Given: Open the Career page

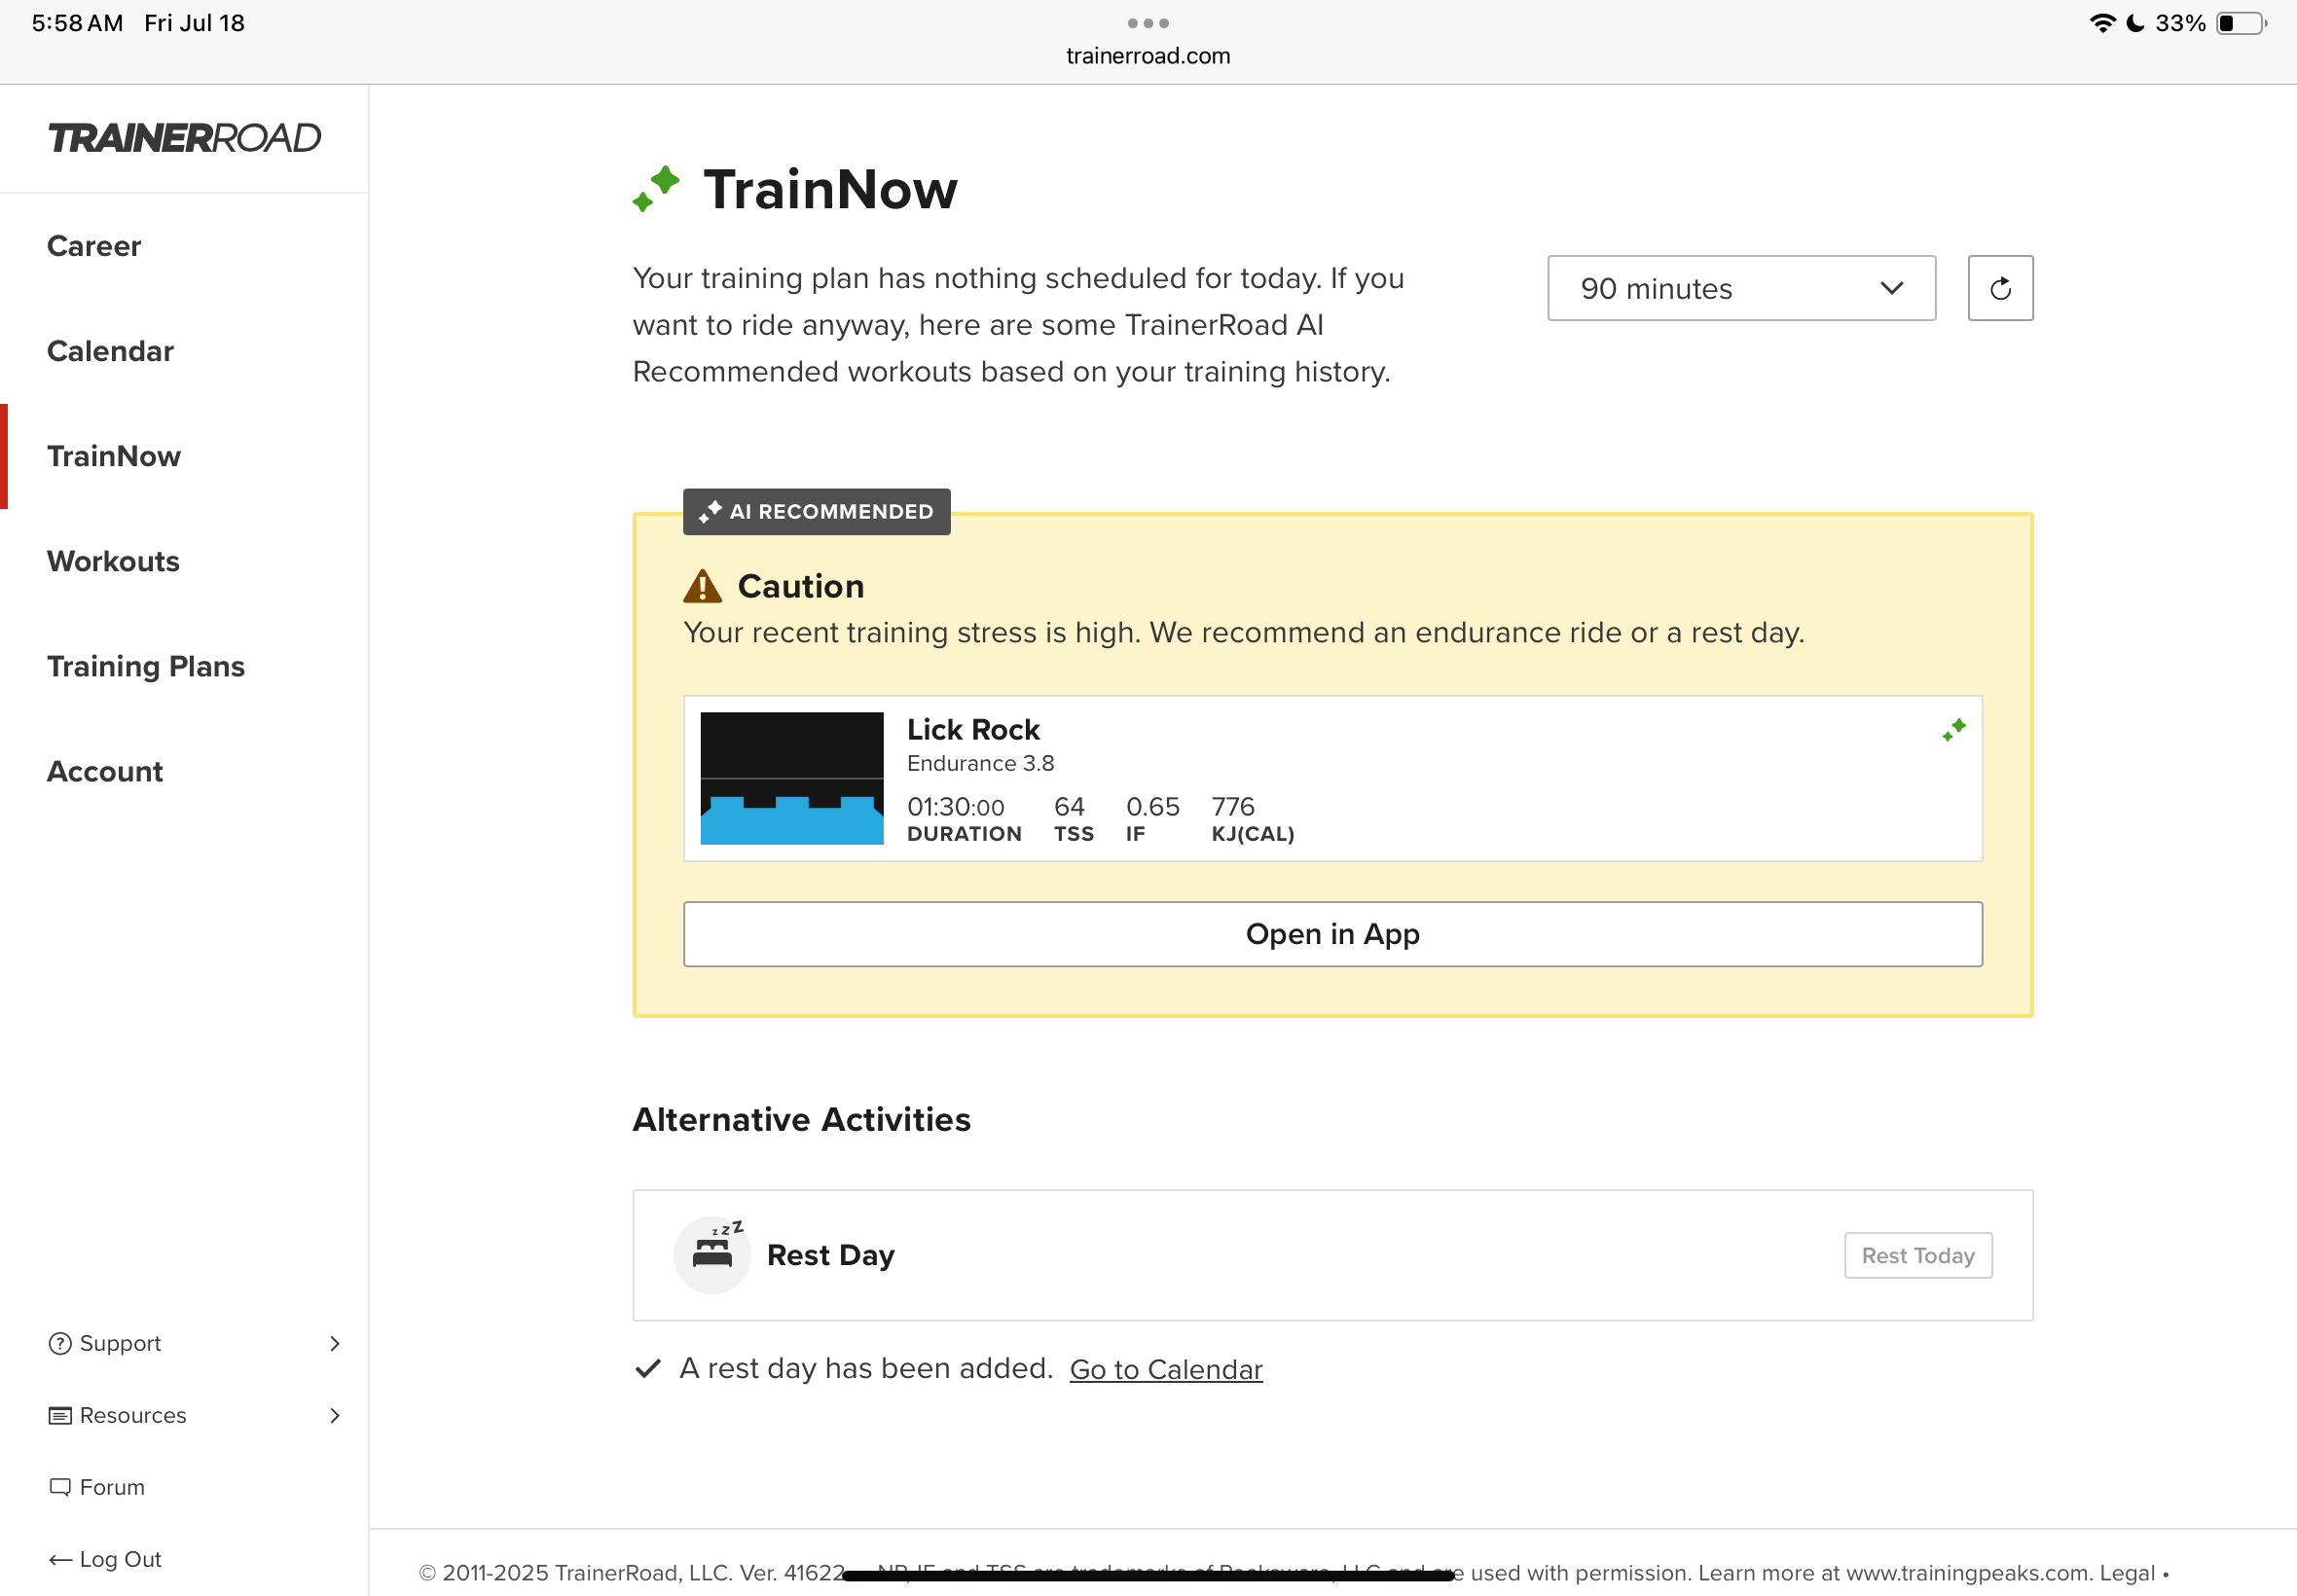Looking at the screenshot, I should click(x=94, y=246).
